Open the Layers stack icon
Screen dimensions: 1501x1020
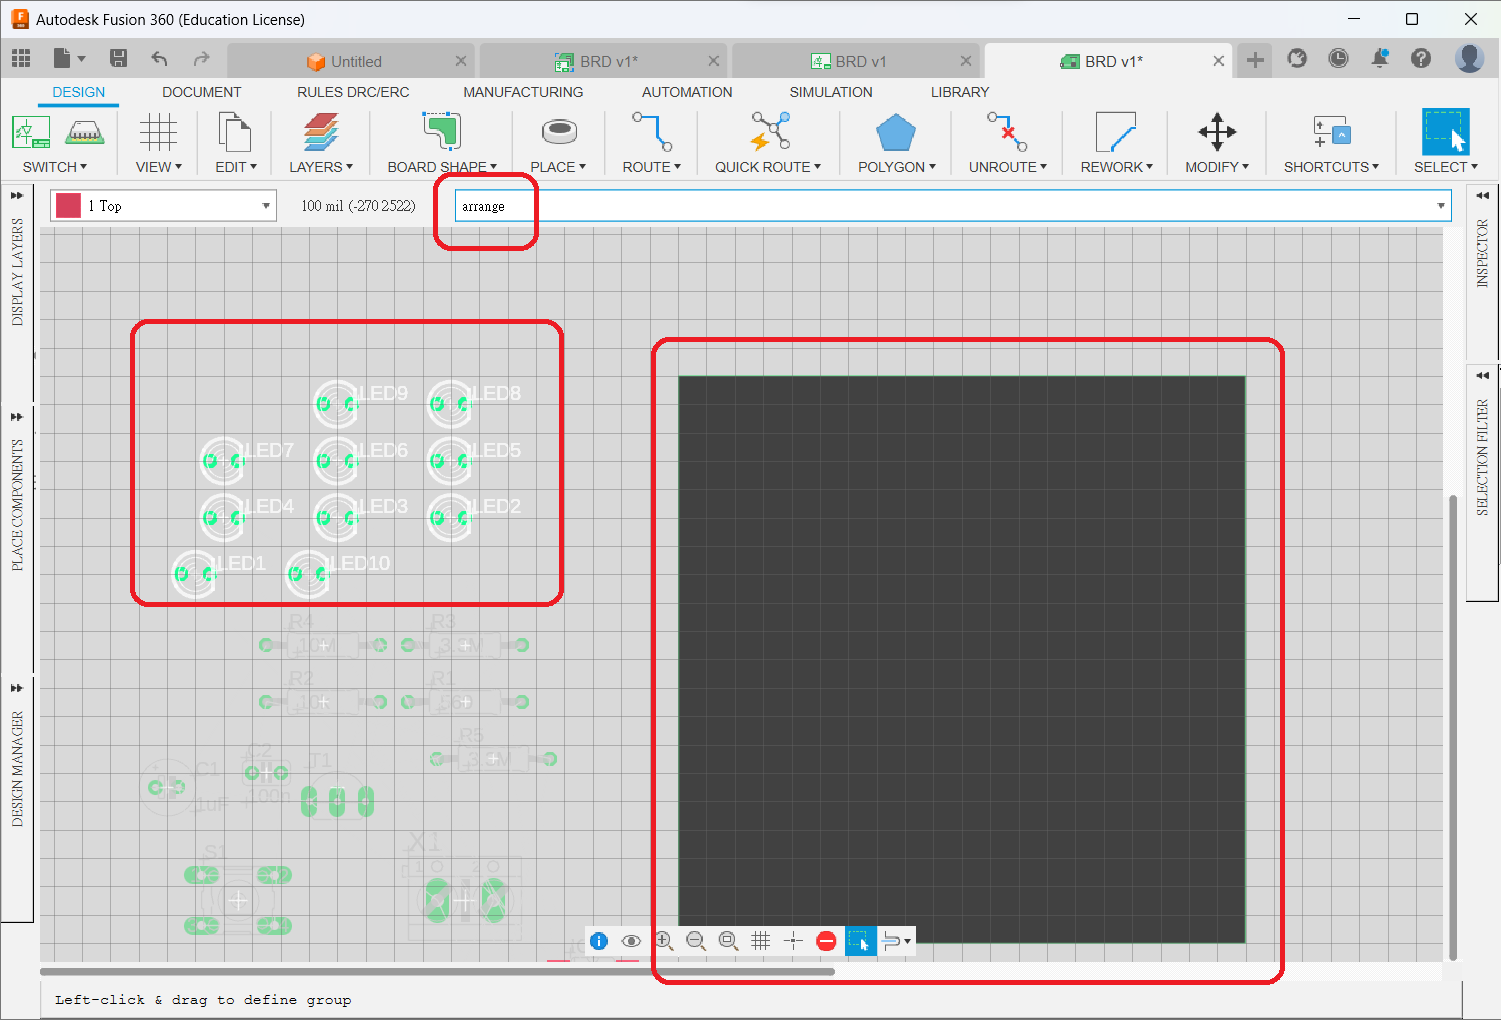point(321,133)
